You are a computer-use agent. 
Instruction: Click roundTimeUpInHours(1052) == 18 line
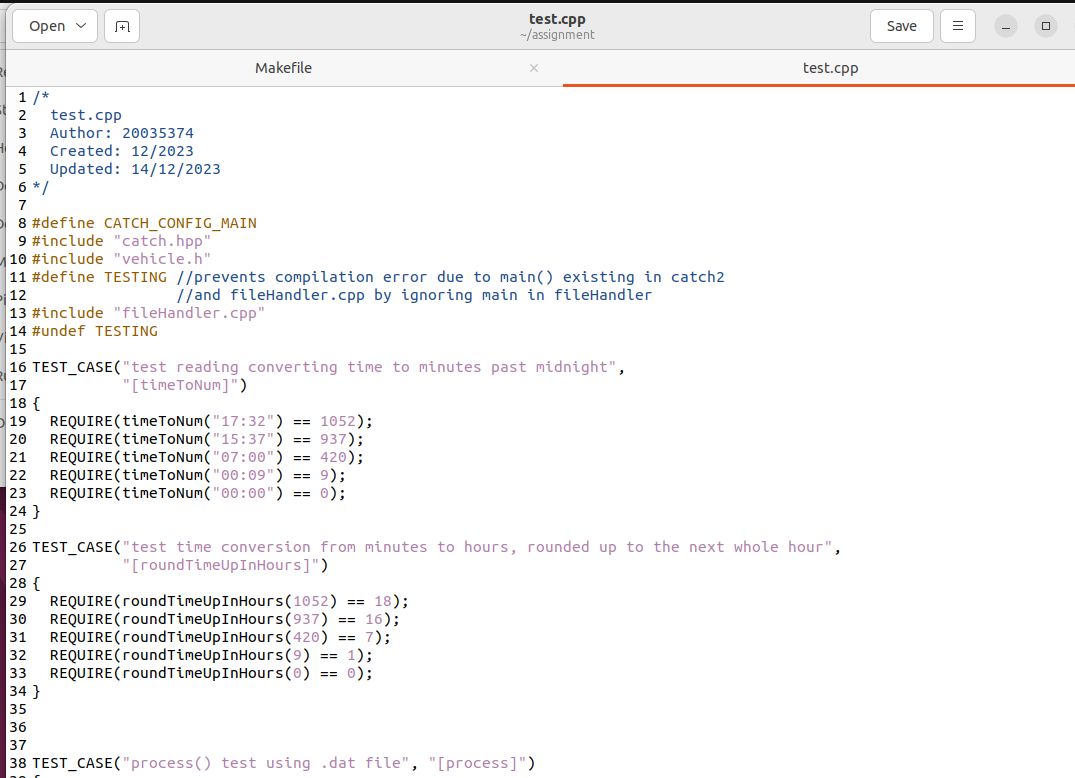tap(229, 600)
